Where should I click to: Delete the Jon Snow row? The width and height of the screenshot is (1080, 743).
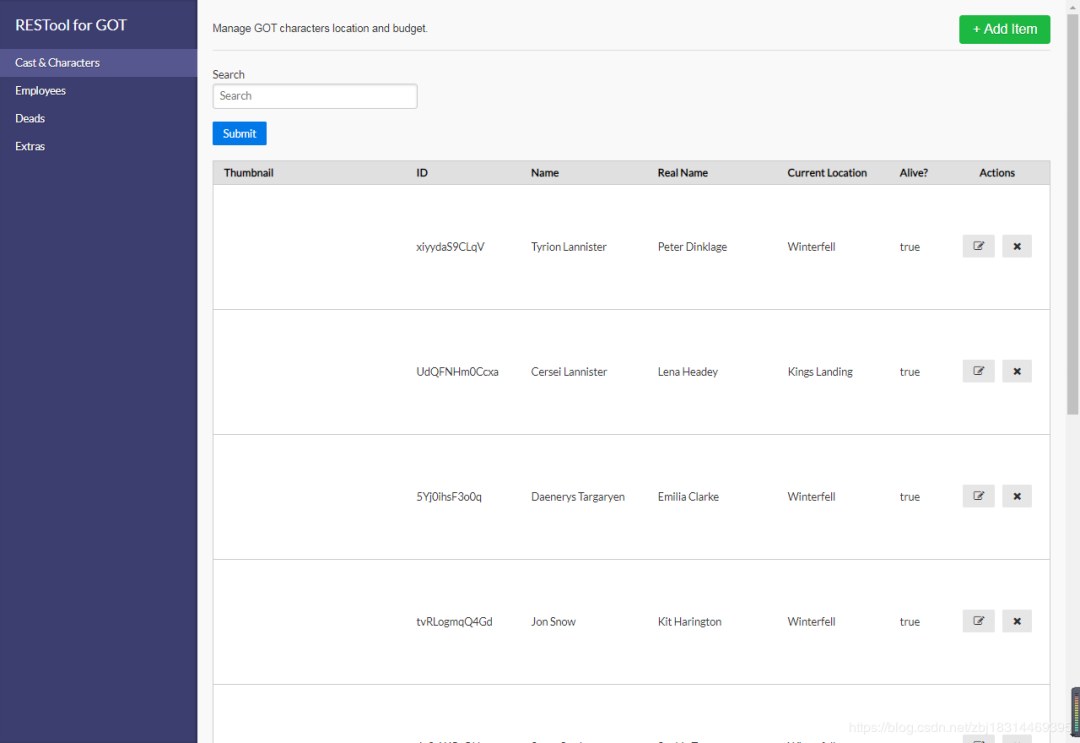coord(1017,621)
